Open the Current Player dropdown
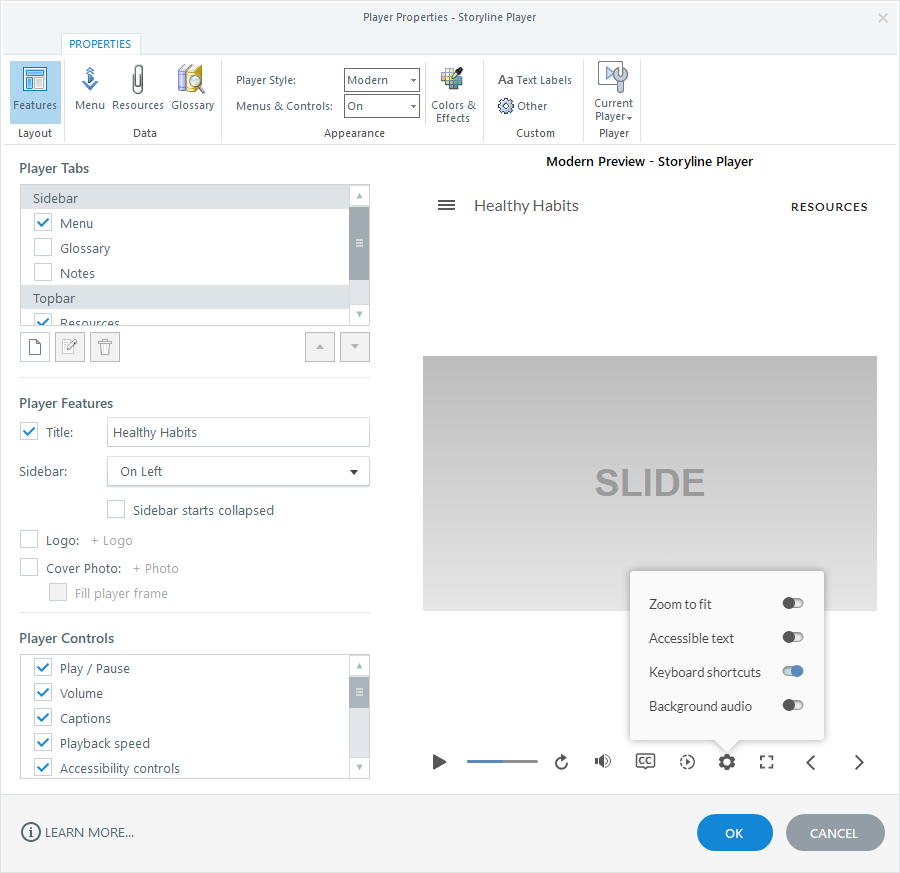This screenshot has width=900, height=873. pyautogui.click(x=614, y=92)
